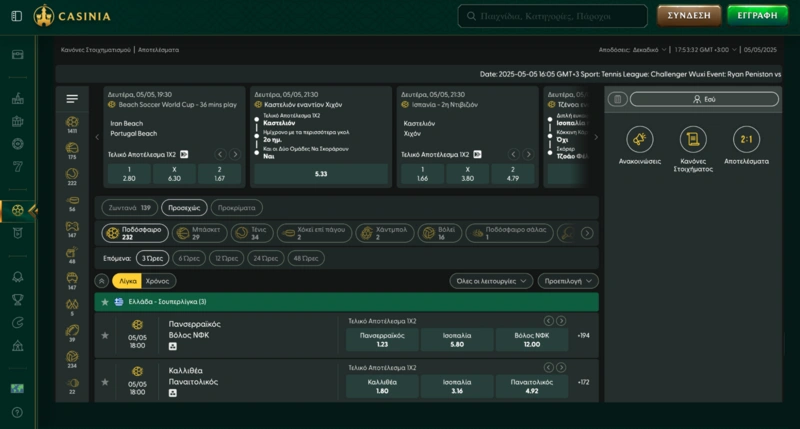The image size is (800, 429).
Task: Filter by Ποδόσφαιρο 232 chip
Action: click(x=135, y=233)
